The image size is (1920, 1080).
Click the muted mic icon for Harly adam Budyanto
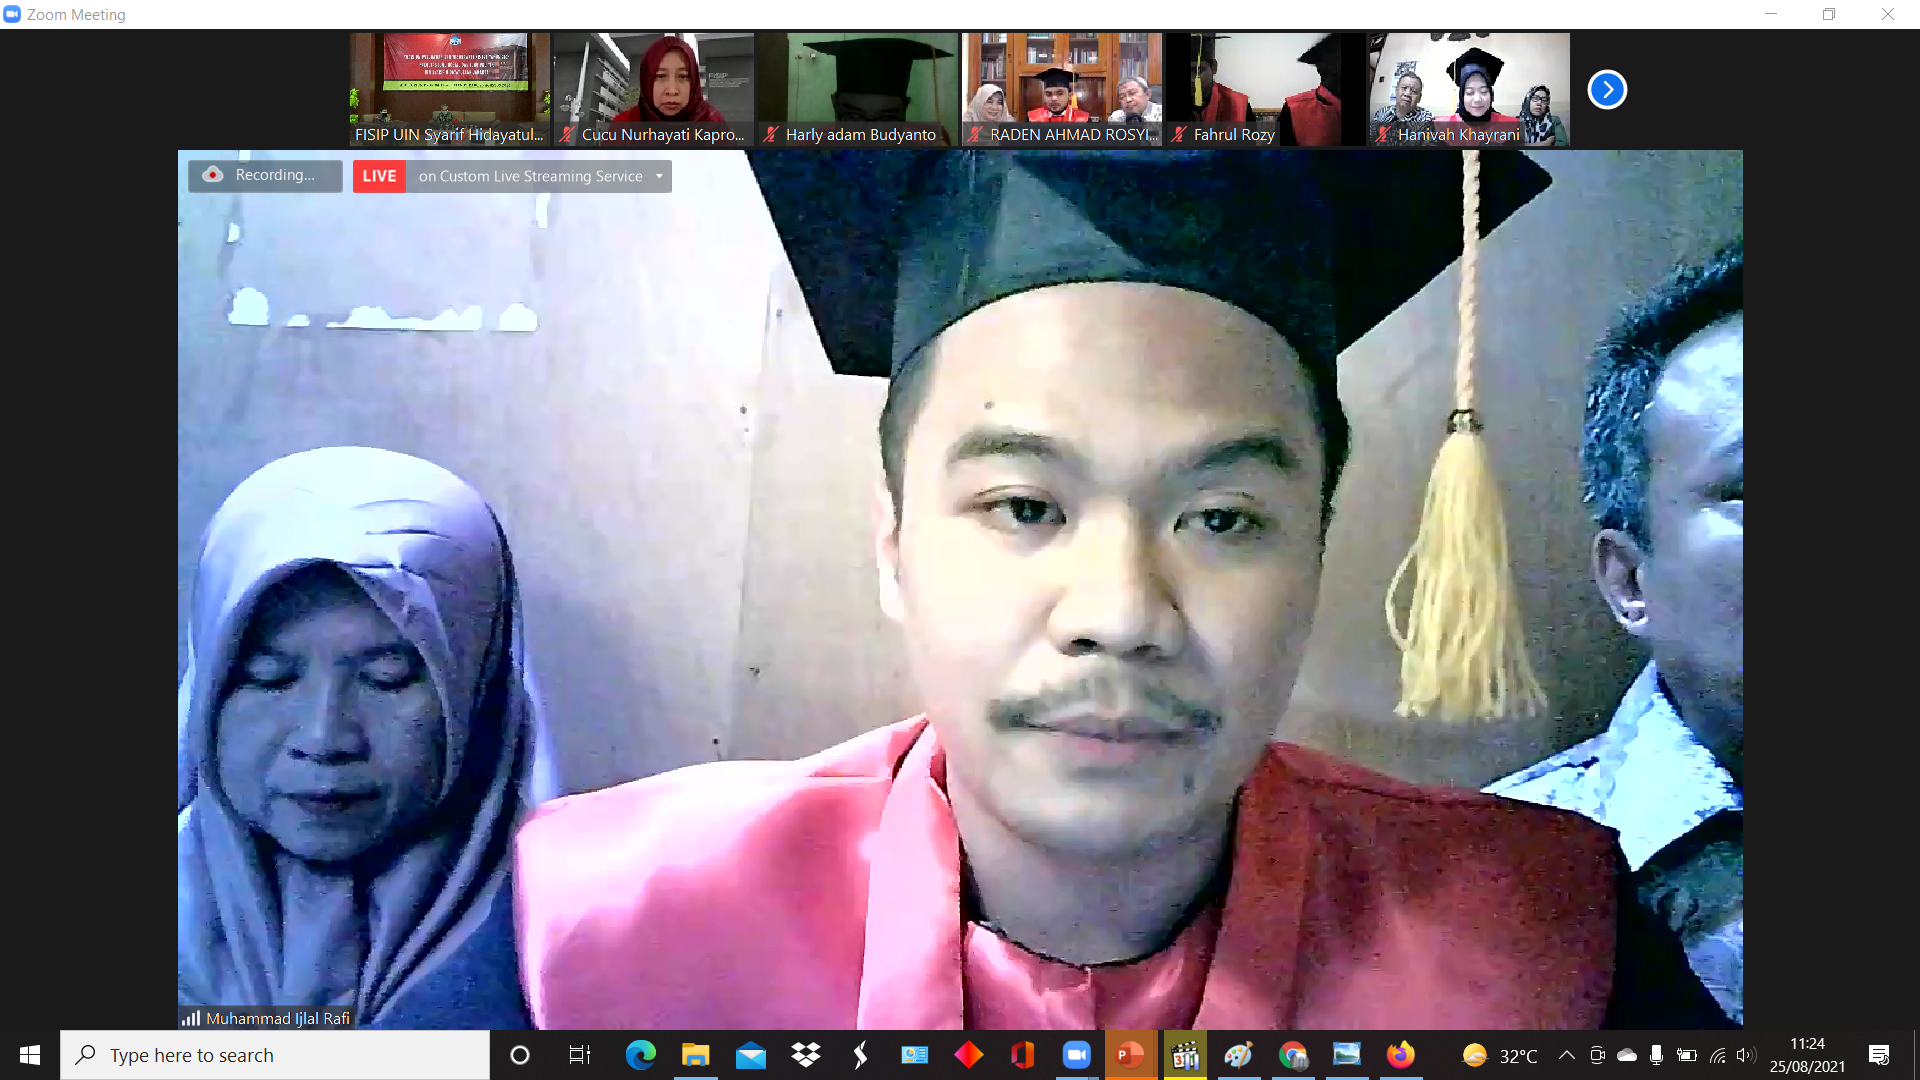tap(771, 134)
